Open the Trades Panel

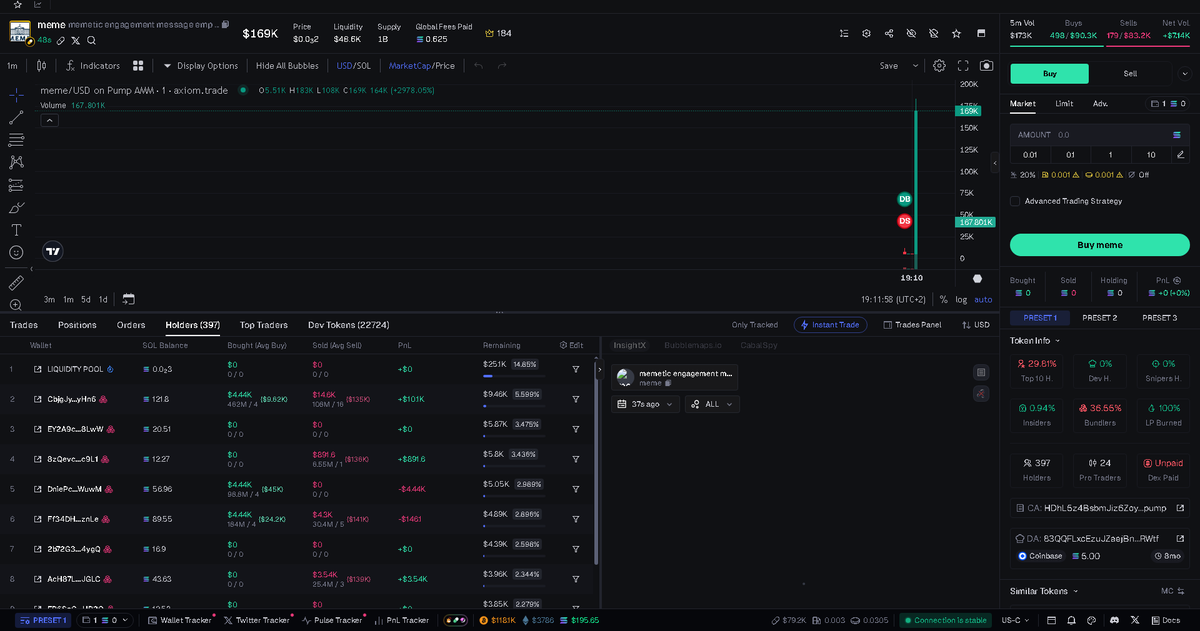pos(912,325)
